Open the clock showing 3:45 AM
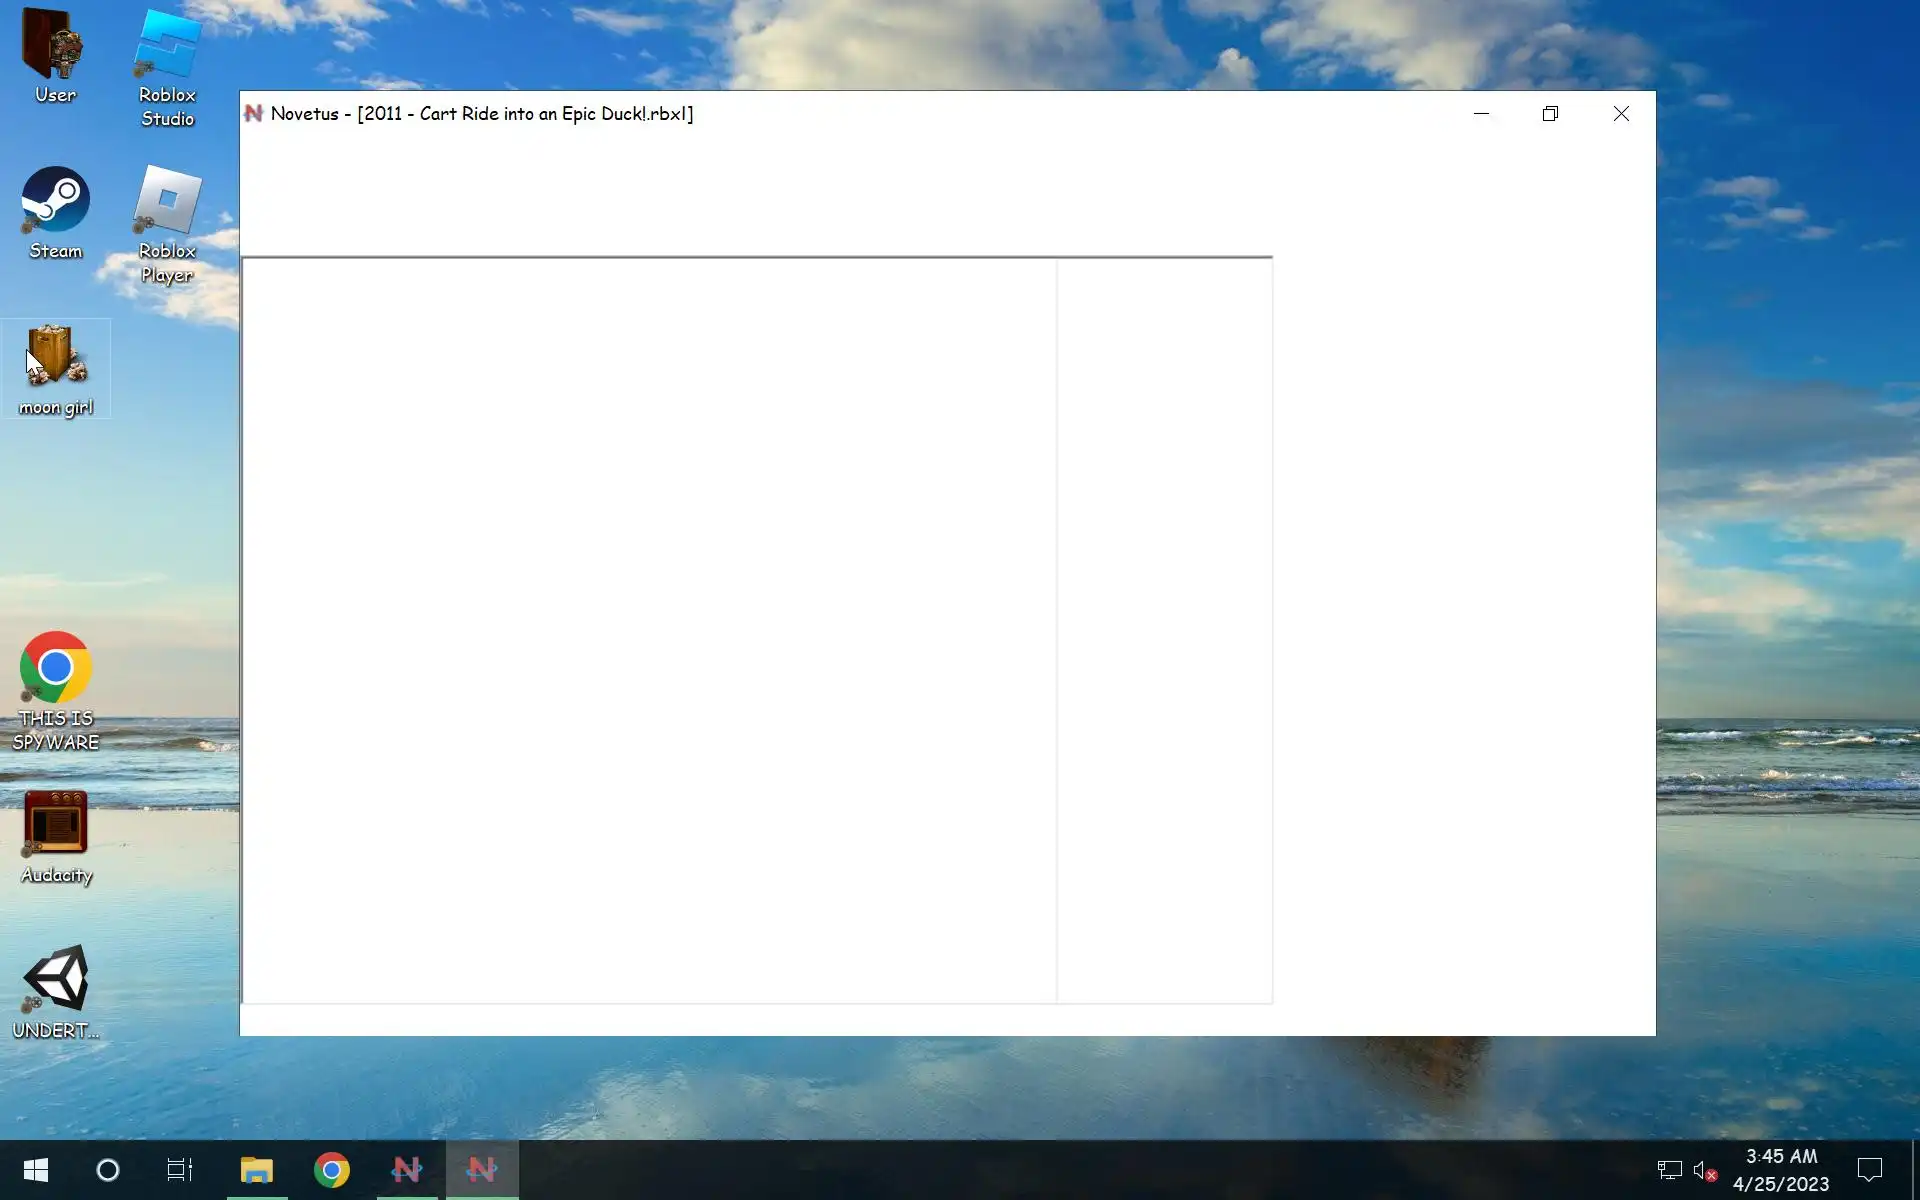The width and height of the screenshot is (1920, 1200). coord(1781,1170)
